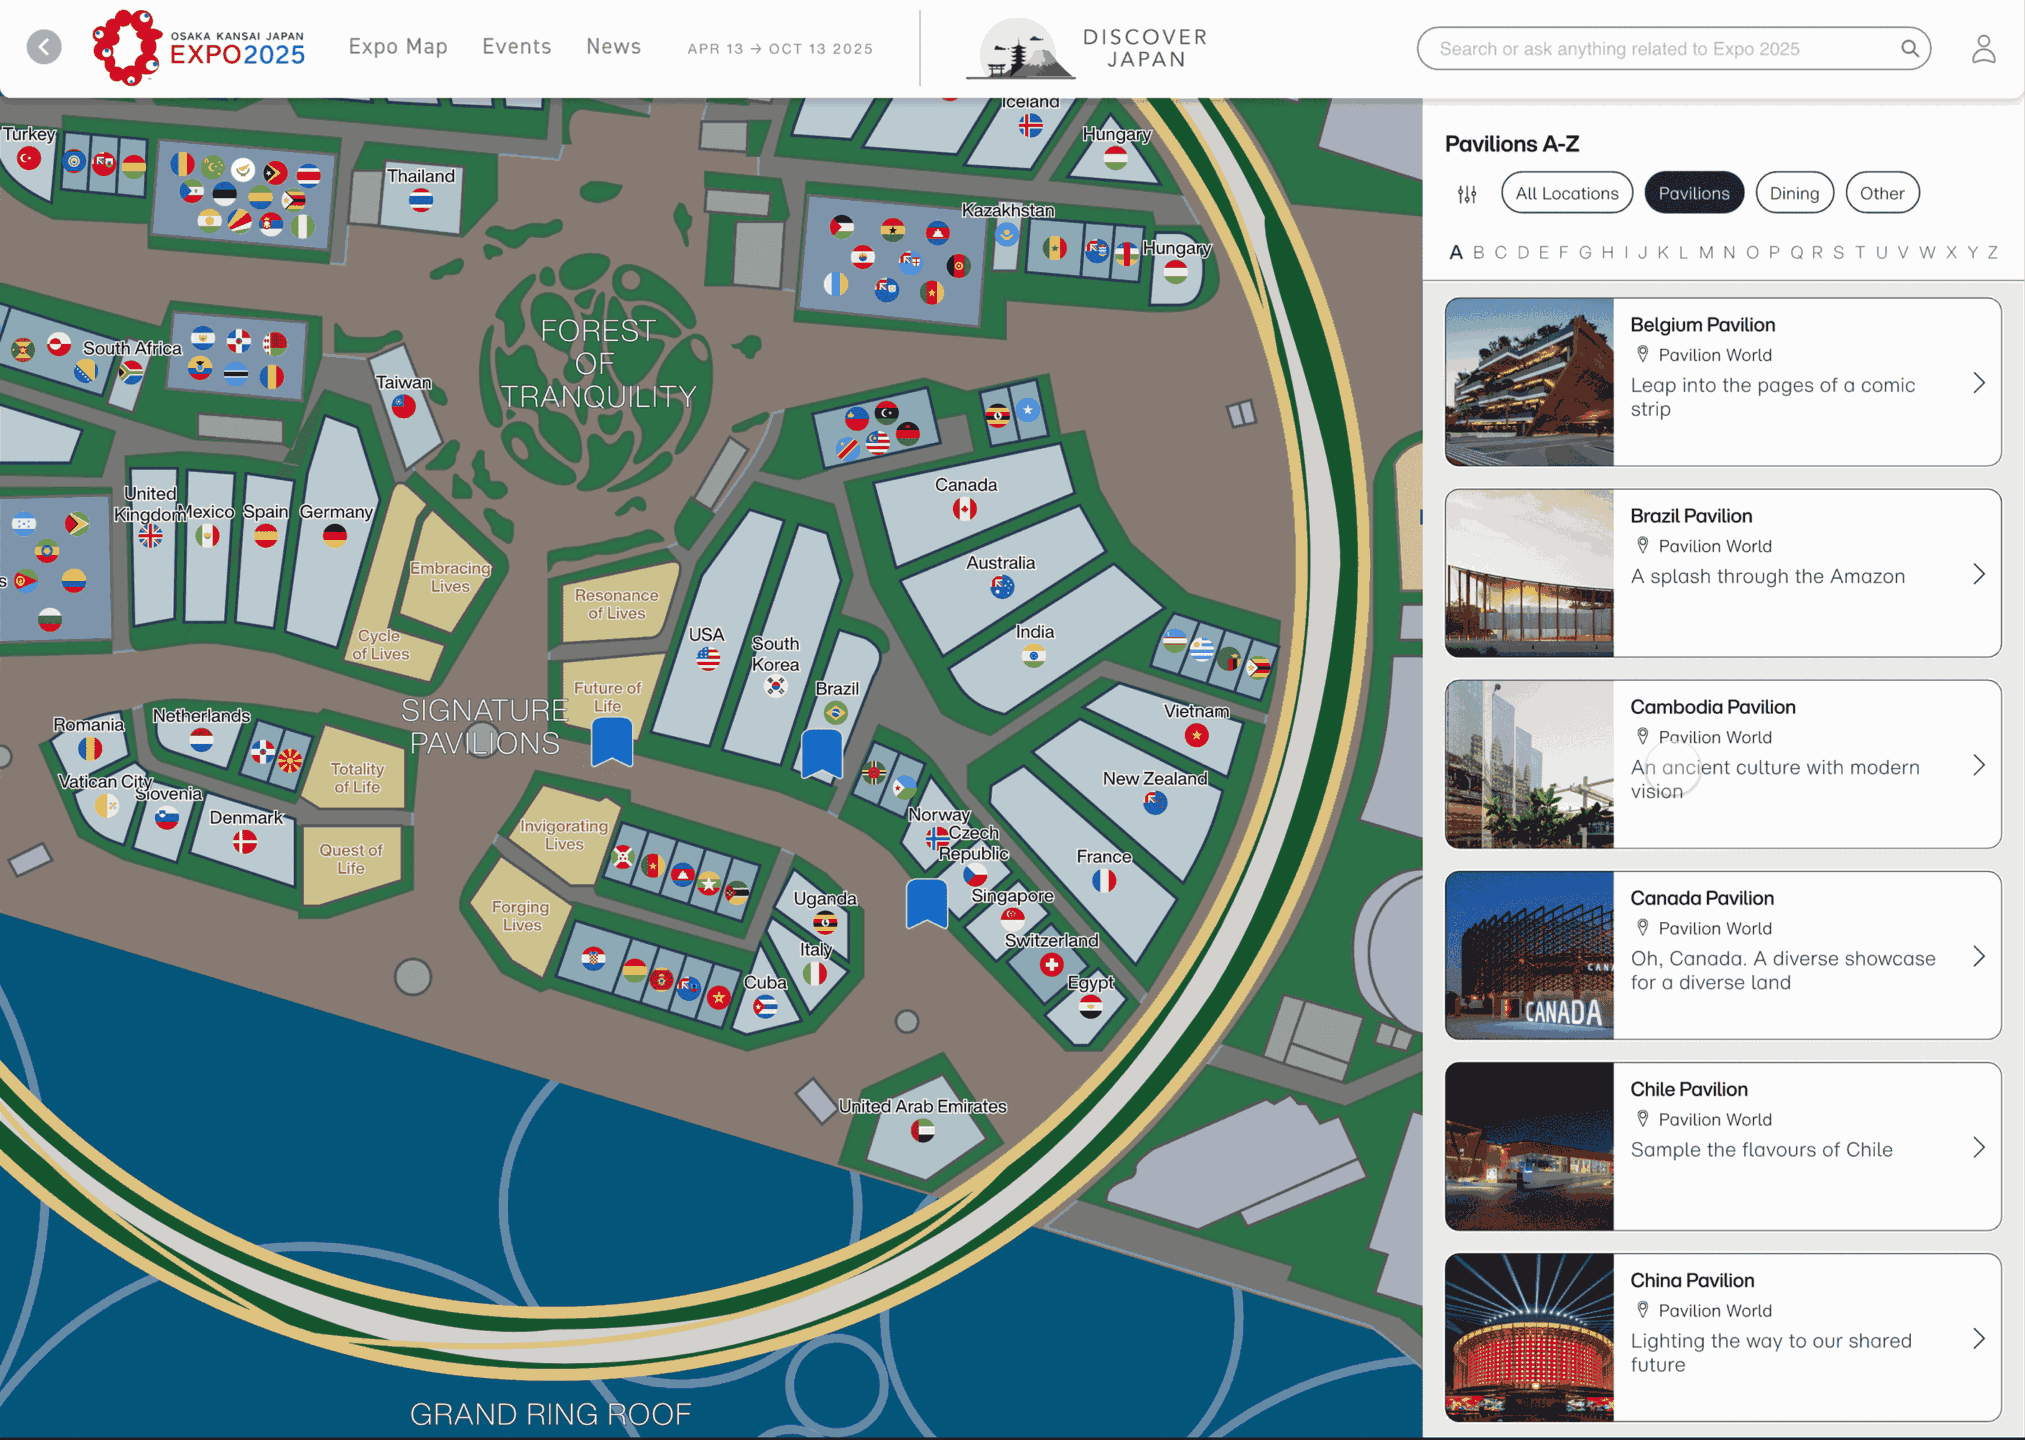This screenshot has width=2025, height=1440.
Task: Expand the Canada Pavilion arrow
Action: (1979, 957)
